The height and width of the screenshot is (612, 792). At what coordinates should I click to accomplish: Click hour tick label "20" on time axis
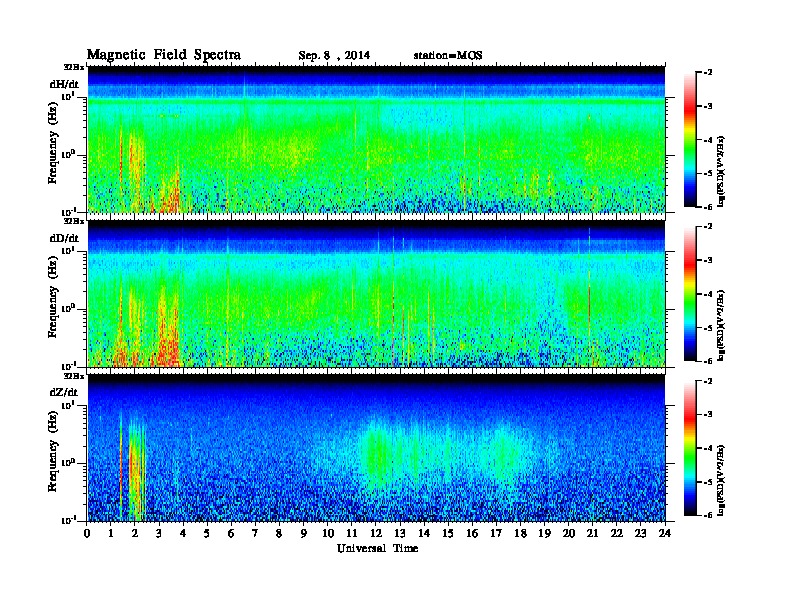point(569,533)
